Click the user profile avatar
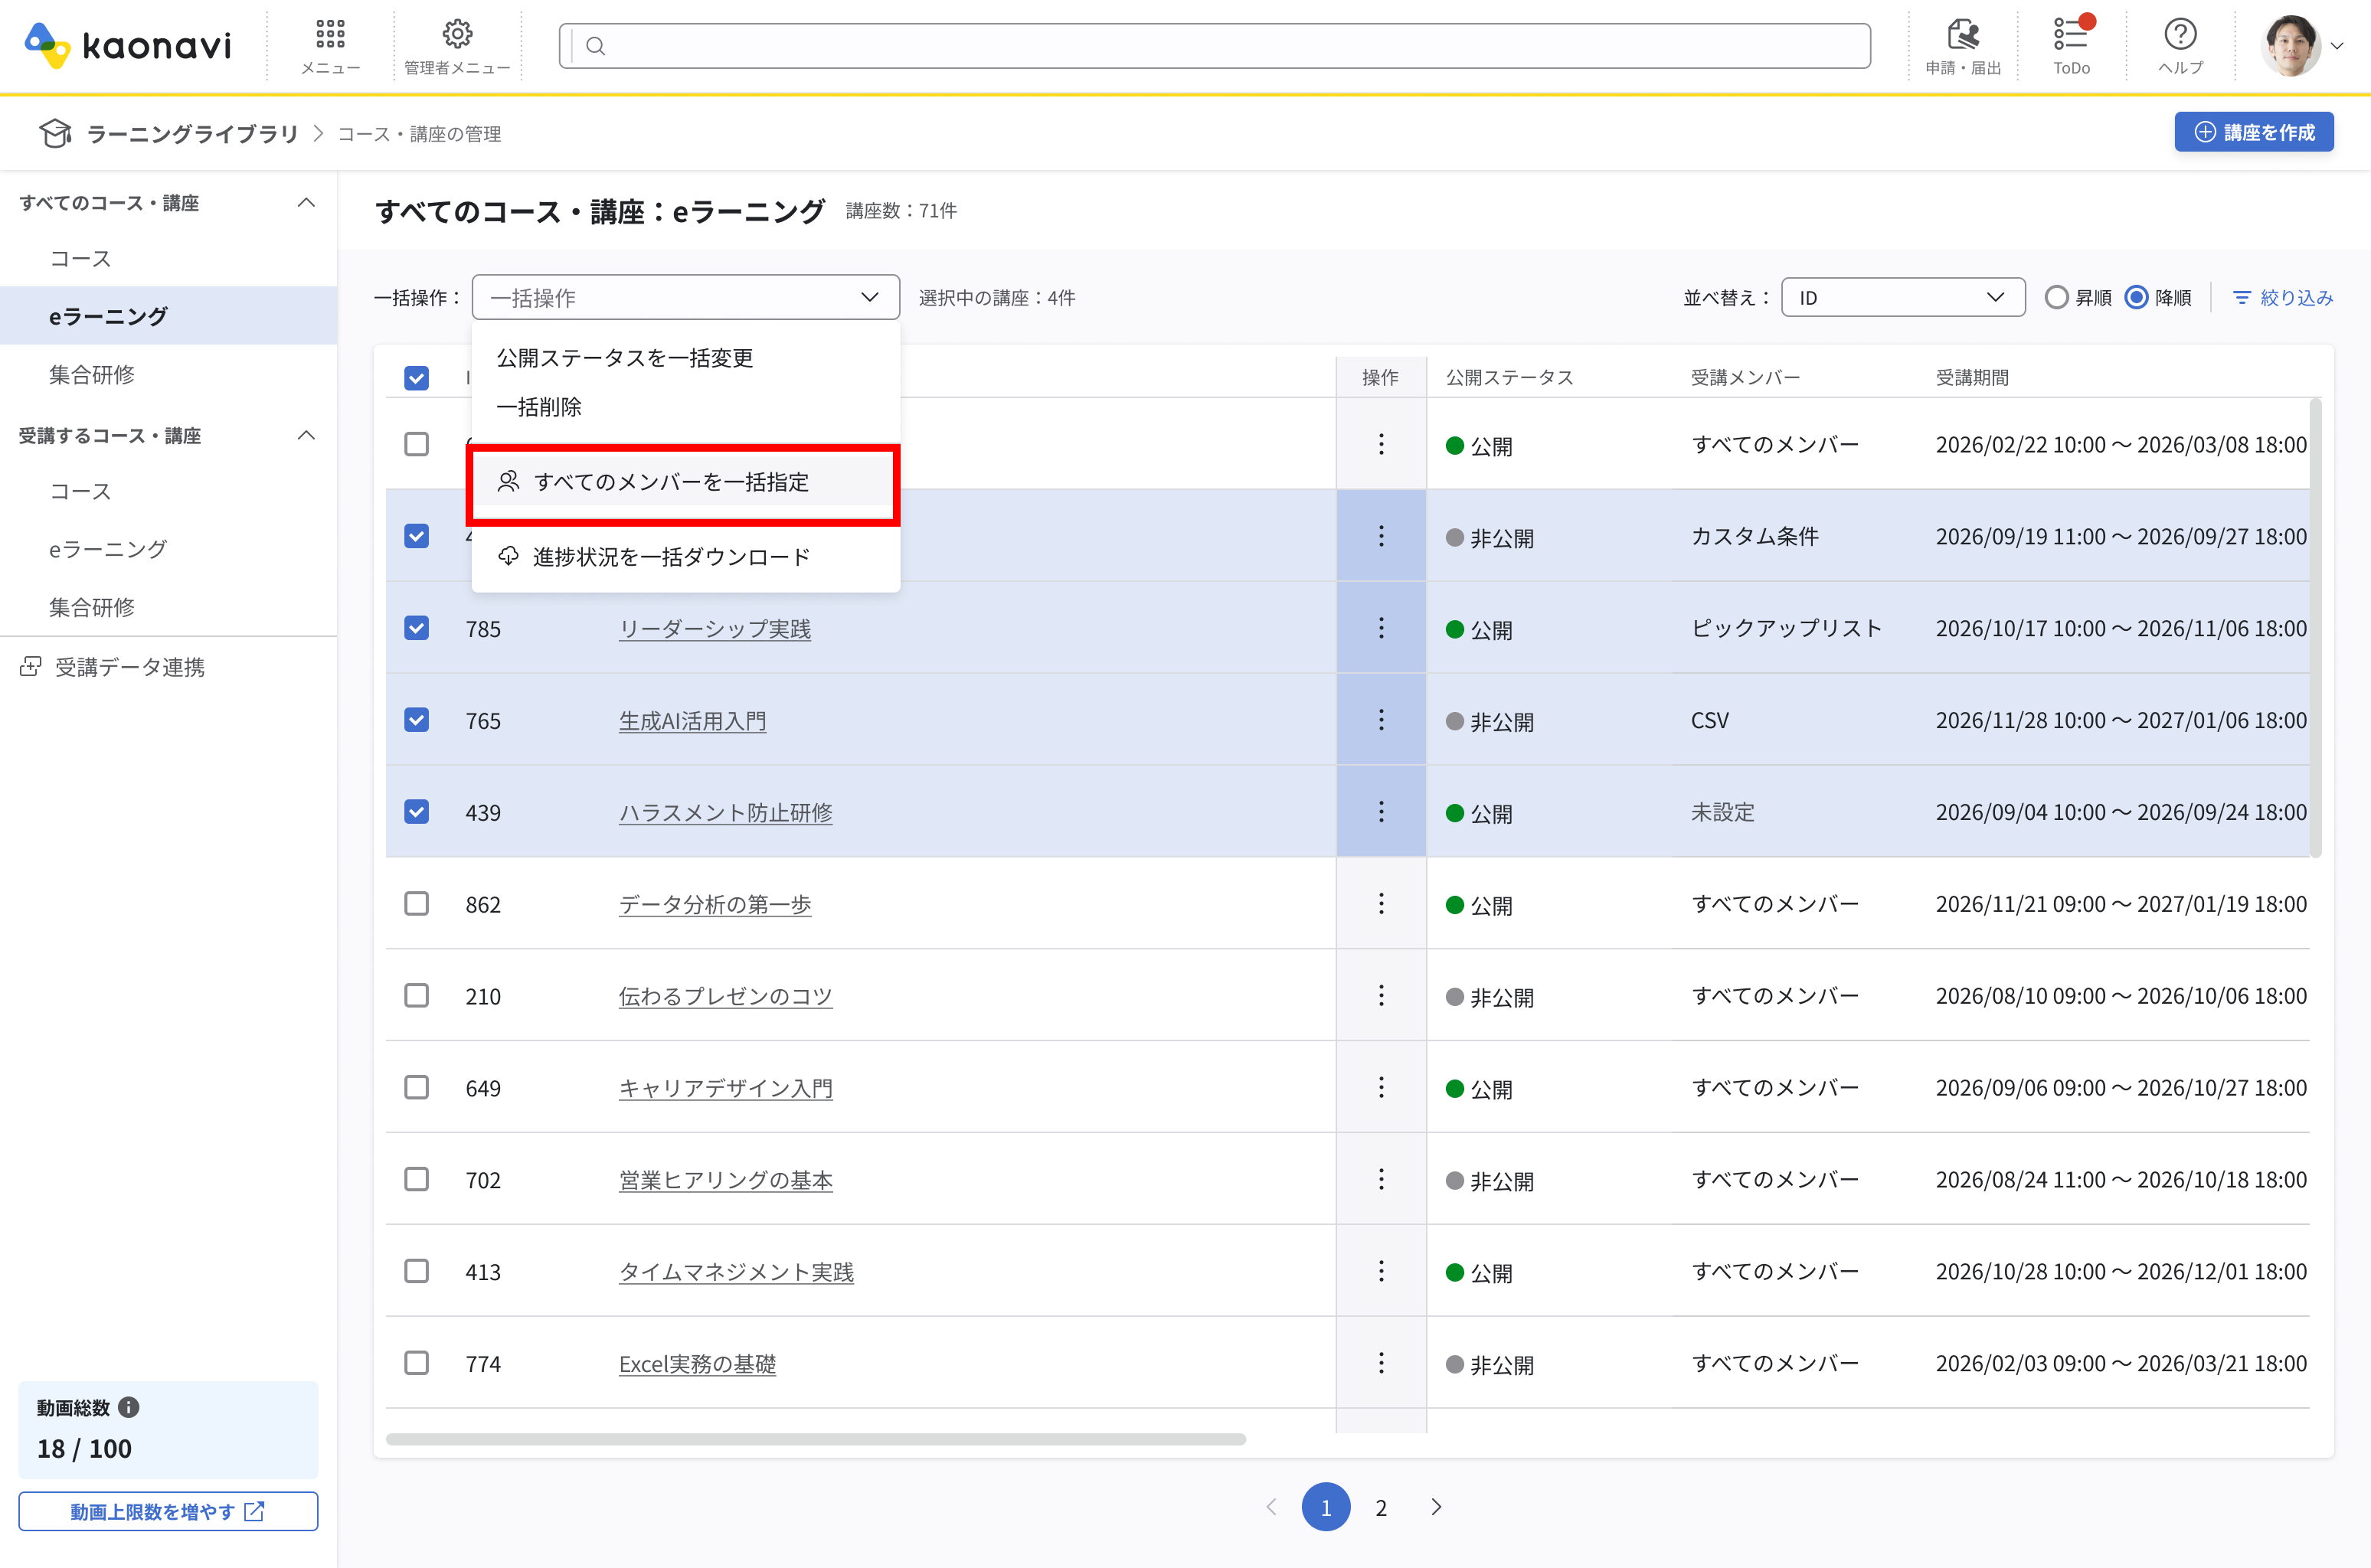This screenshot has width=2371, height=1568. (2291, 45)
